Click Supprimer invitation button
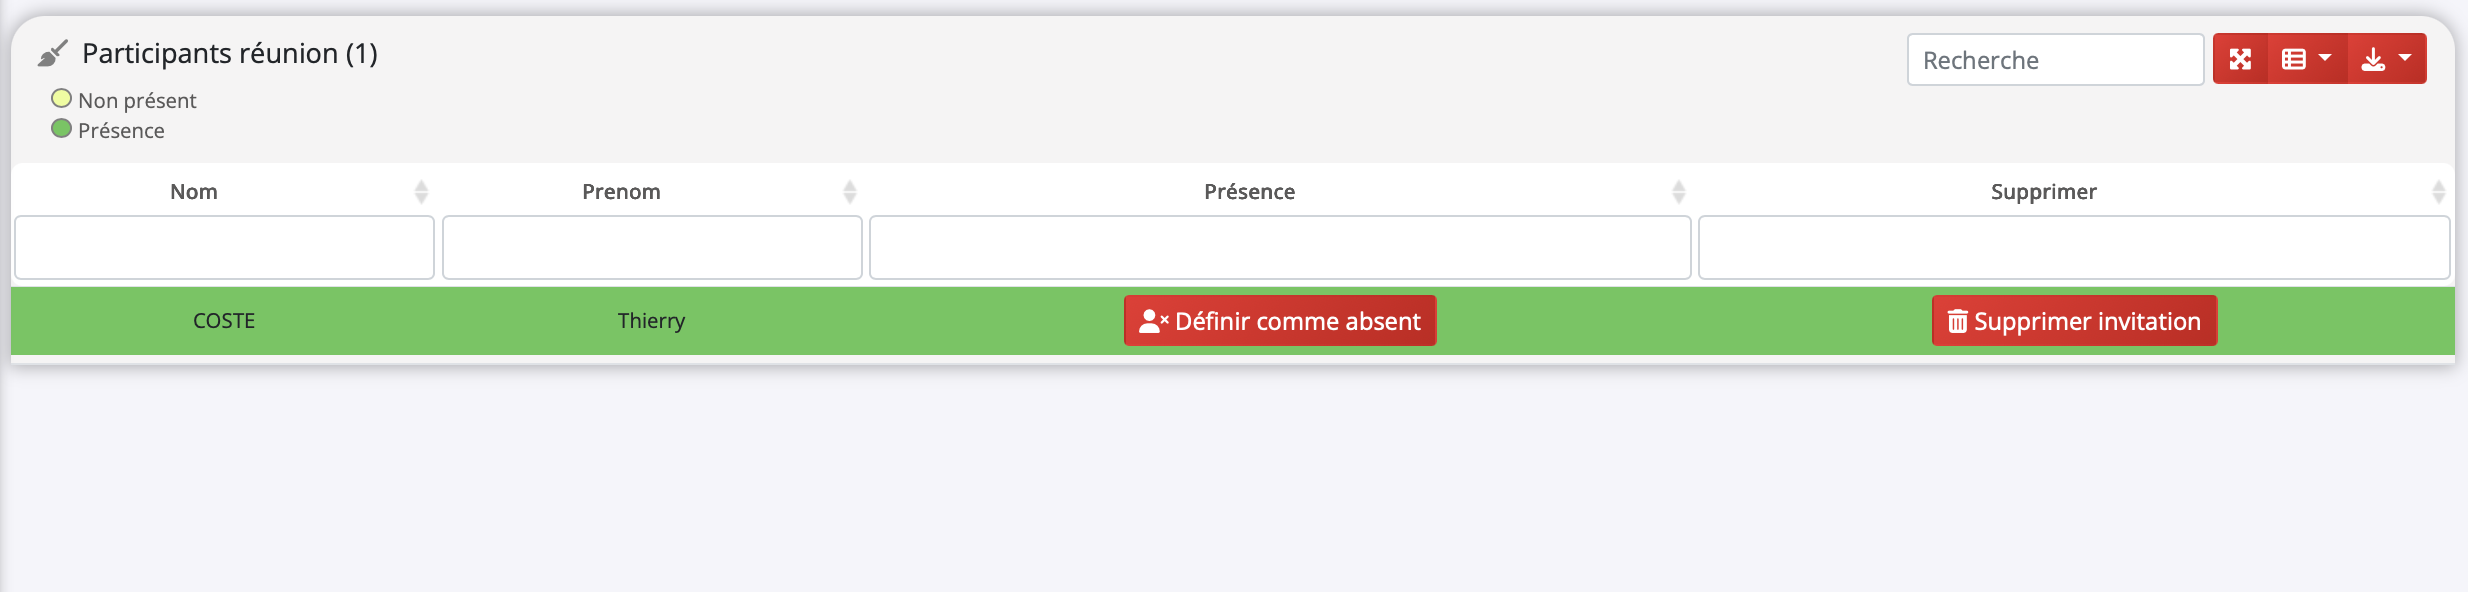 [2074, 321]
